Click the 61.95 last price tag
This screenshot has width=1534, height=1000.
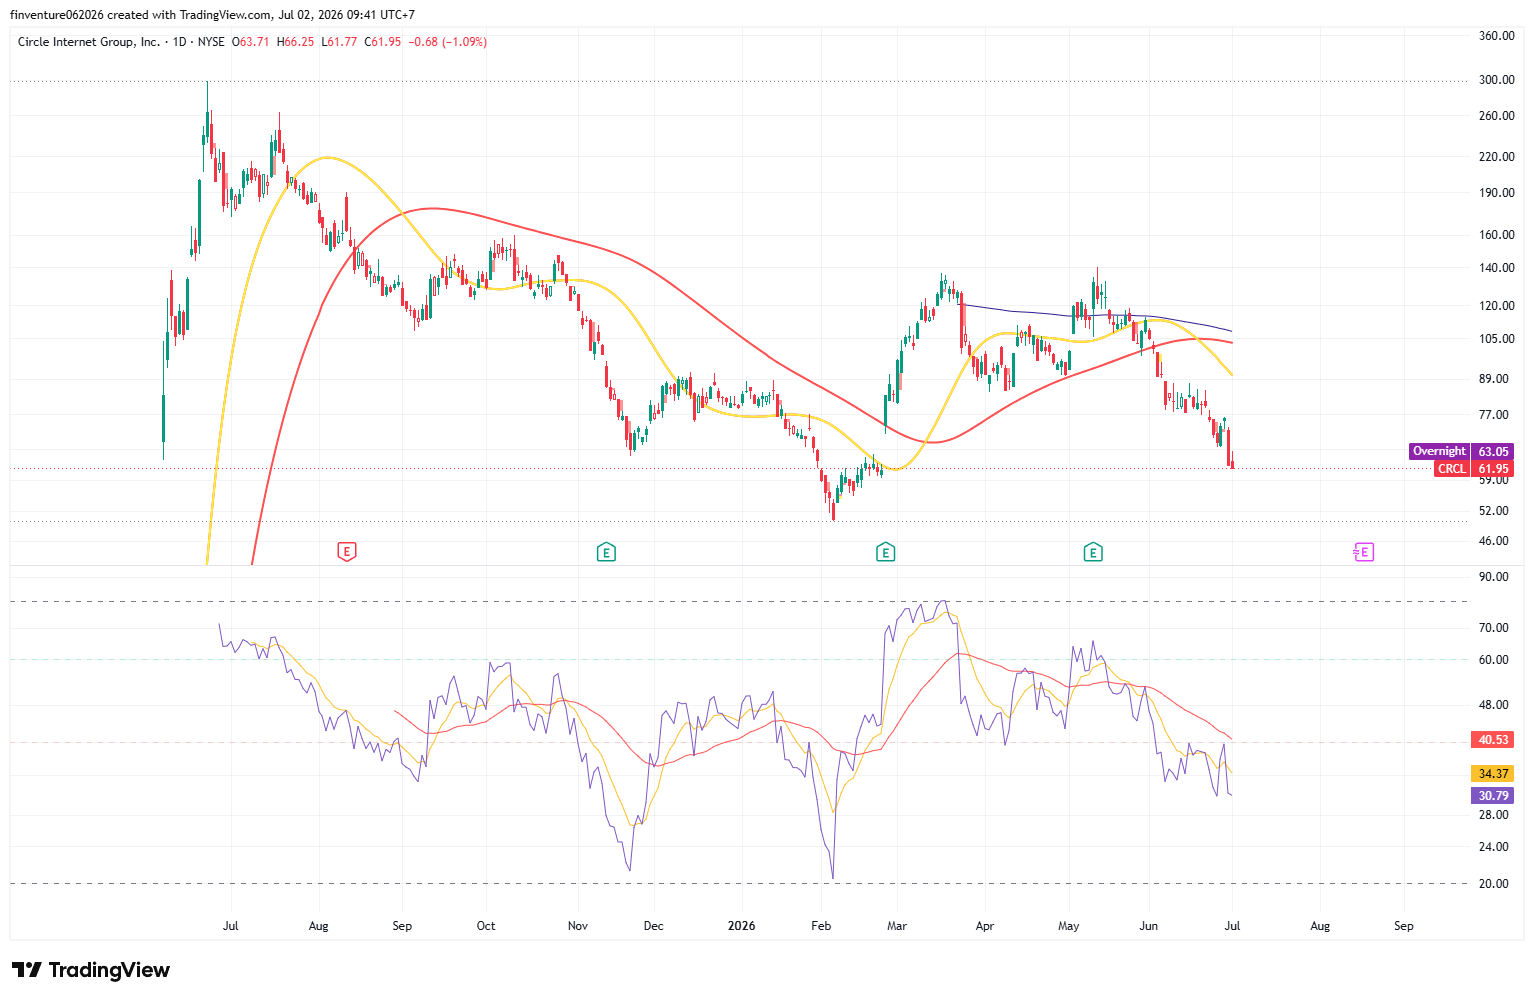coord(1494,468)
